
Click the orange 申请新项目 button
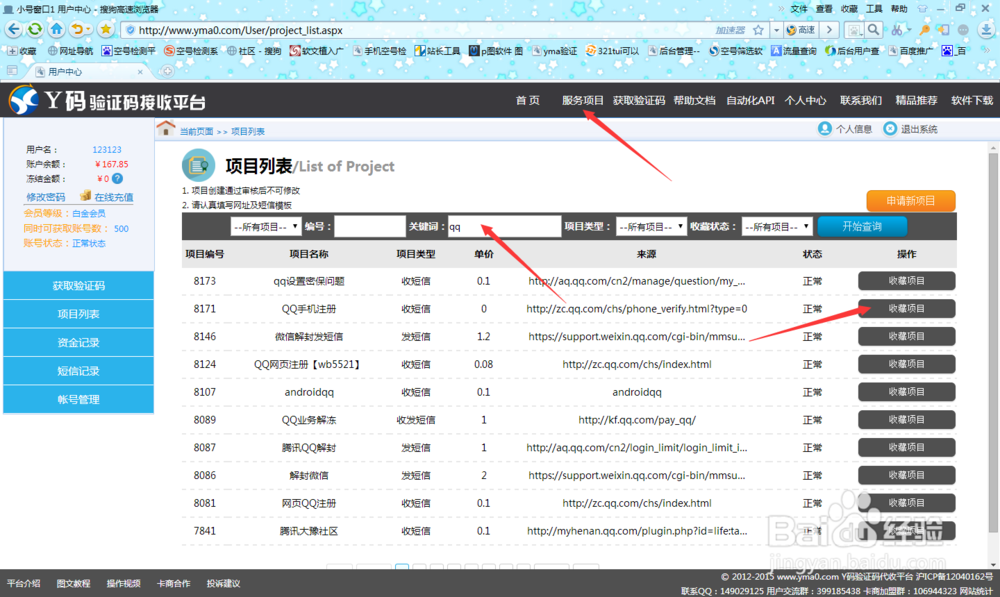coord(911,200)
